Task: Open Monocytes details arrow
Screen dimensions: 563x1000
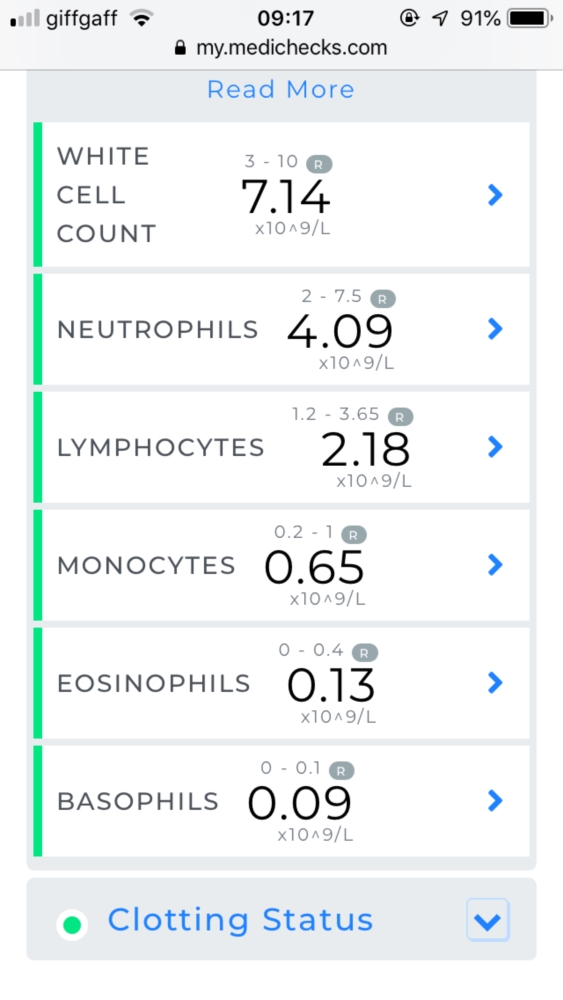Action: 495,564
